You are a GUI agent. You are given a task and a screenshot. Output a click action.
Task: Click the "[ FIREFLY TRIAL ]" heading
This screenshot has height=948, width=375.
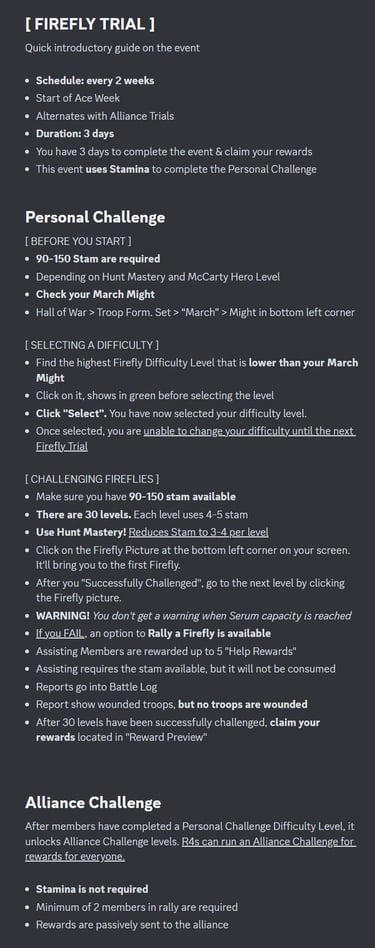pyautogui.click(x=90, y=25)
